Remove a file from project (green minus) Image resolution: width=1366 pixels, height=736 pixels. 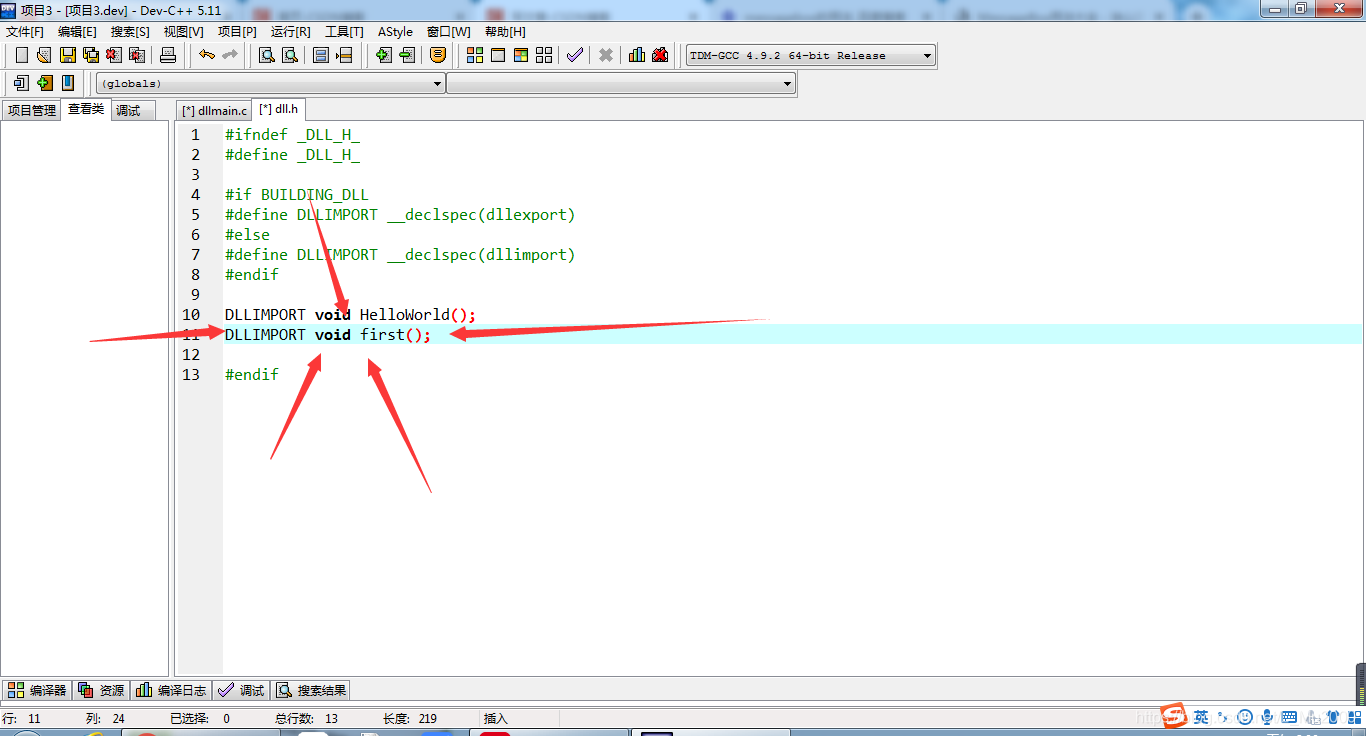406,55
